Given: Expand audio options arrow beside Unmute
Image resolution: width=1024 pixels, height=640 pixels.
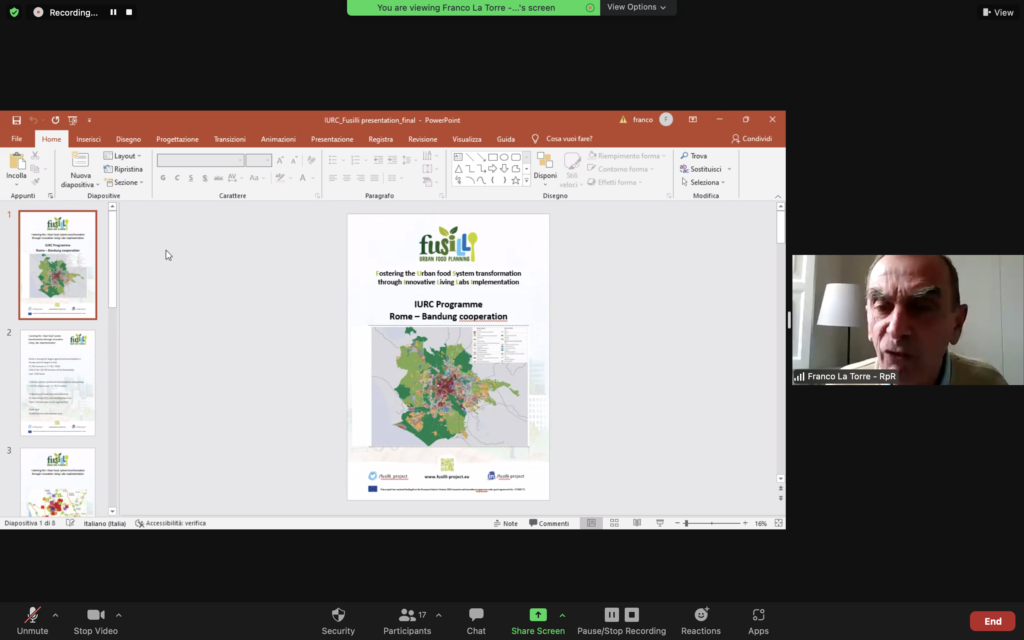Looking at the screenshot, I should [x=56, y=615].
